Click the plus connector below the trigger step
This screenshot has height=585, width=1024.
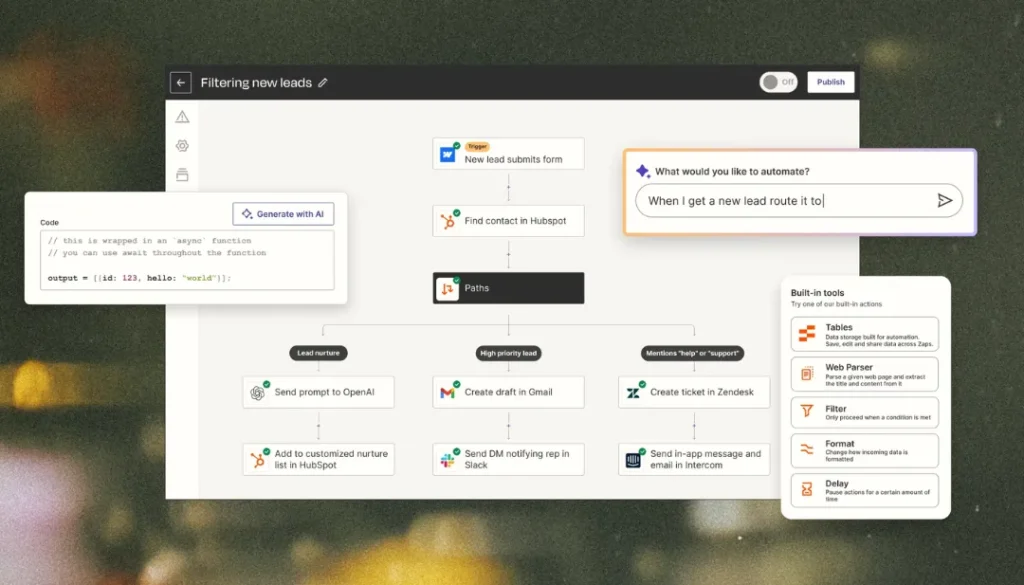tap(508, 187)
